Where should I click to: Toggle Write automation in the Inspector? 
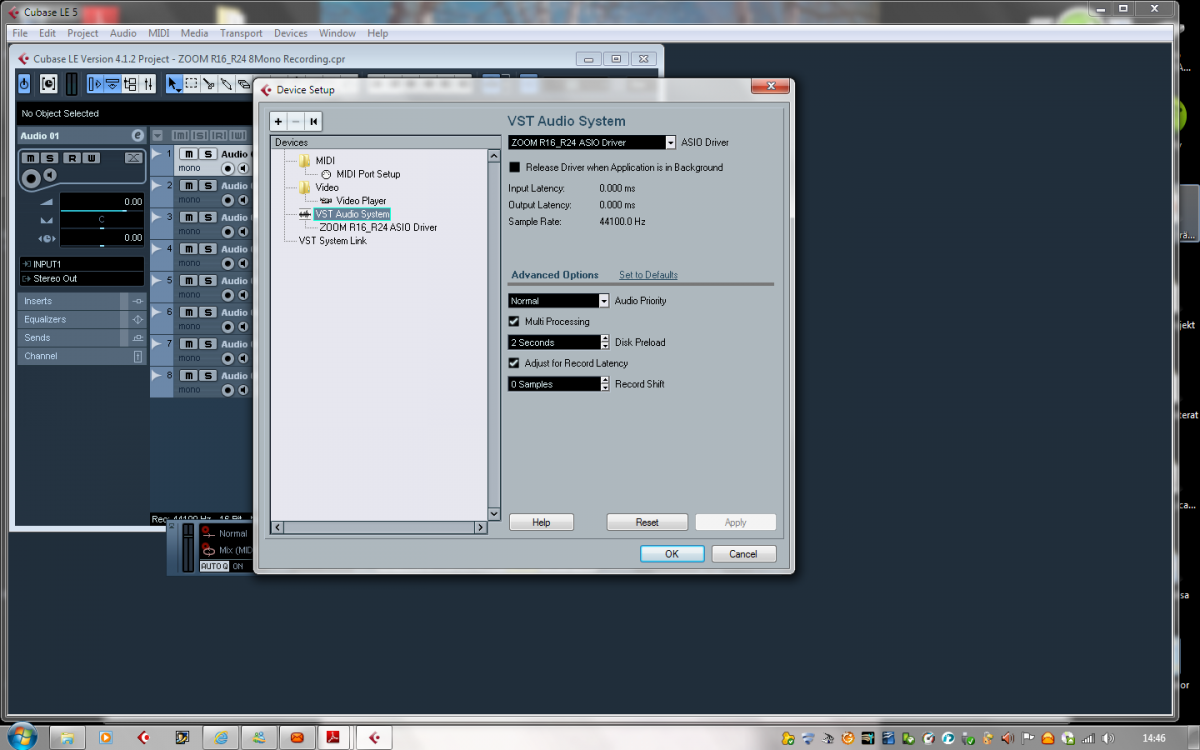pyautogui.click(x=91, y=158)
